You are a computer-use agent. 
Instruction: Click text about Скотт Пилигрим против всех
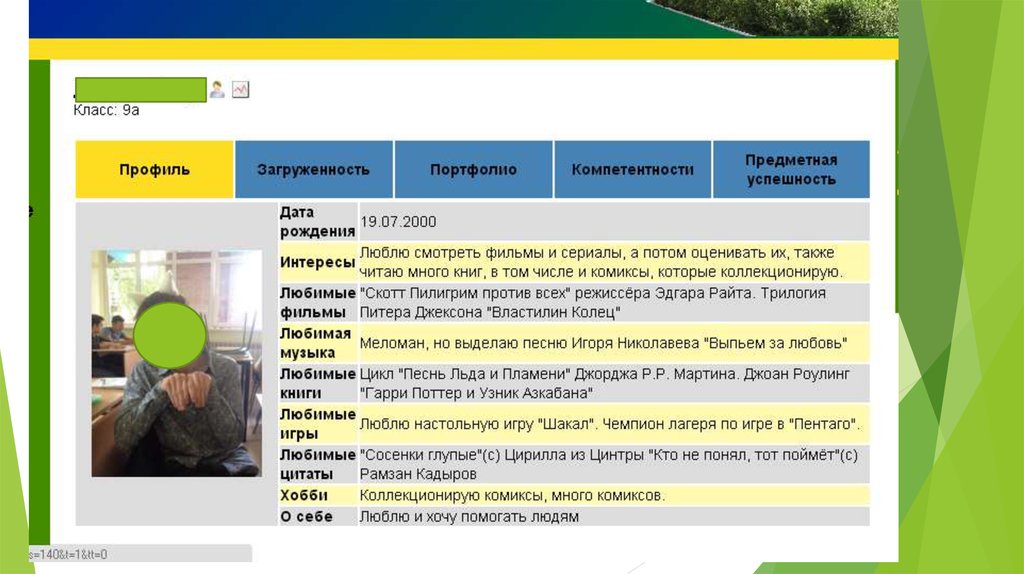tap(592, 302)
